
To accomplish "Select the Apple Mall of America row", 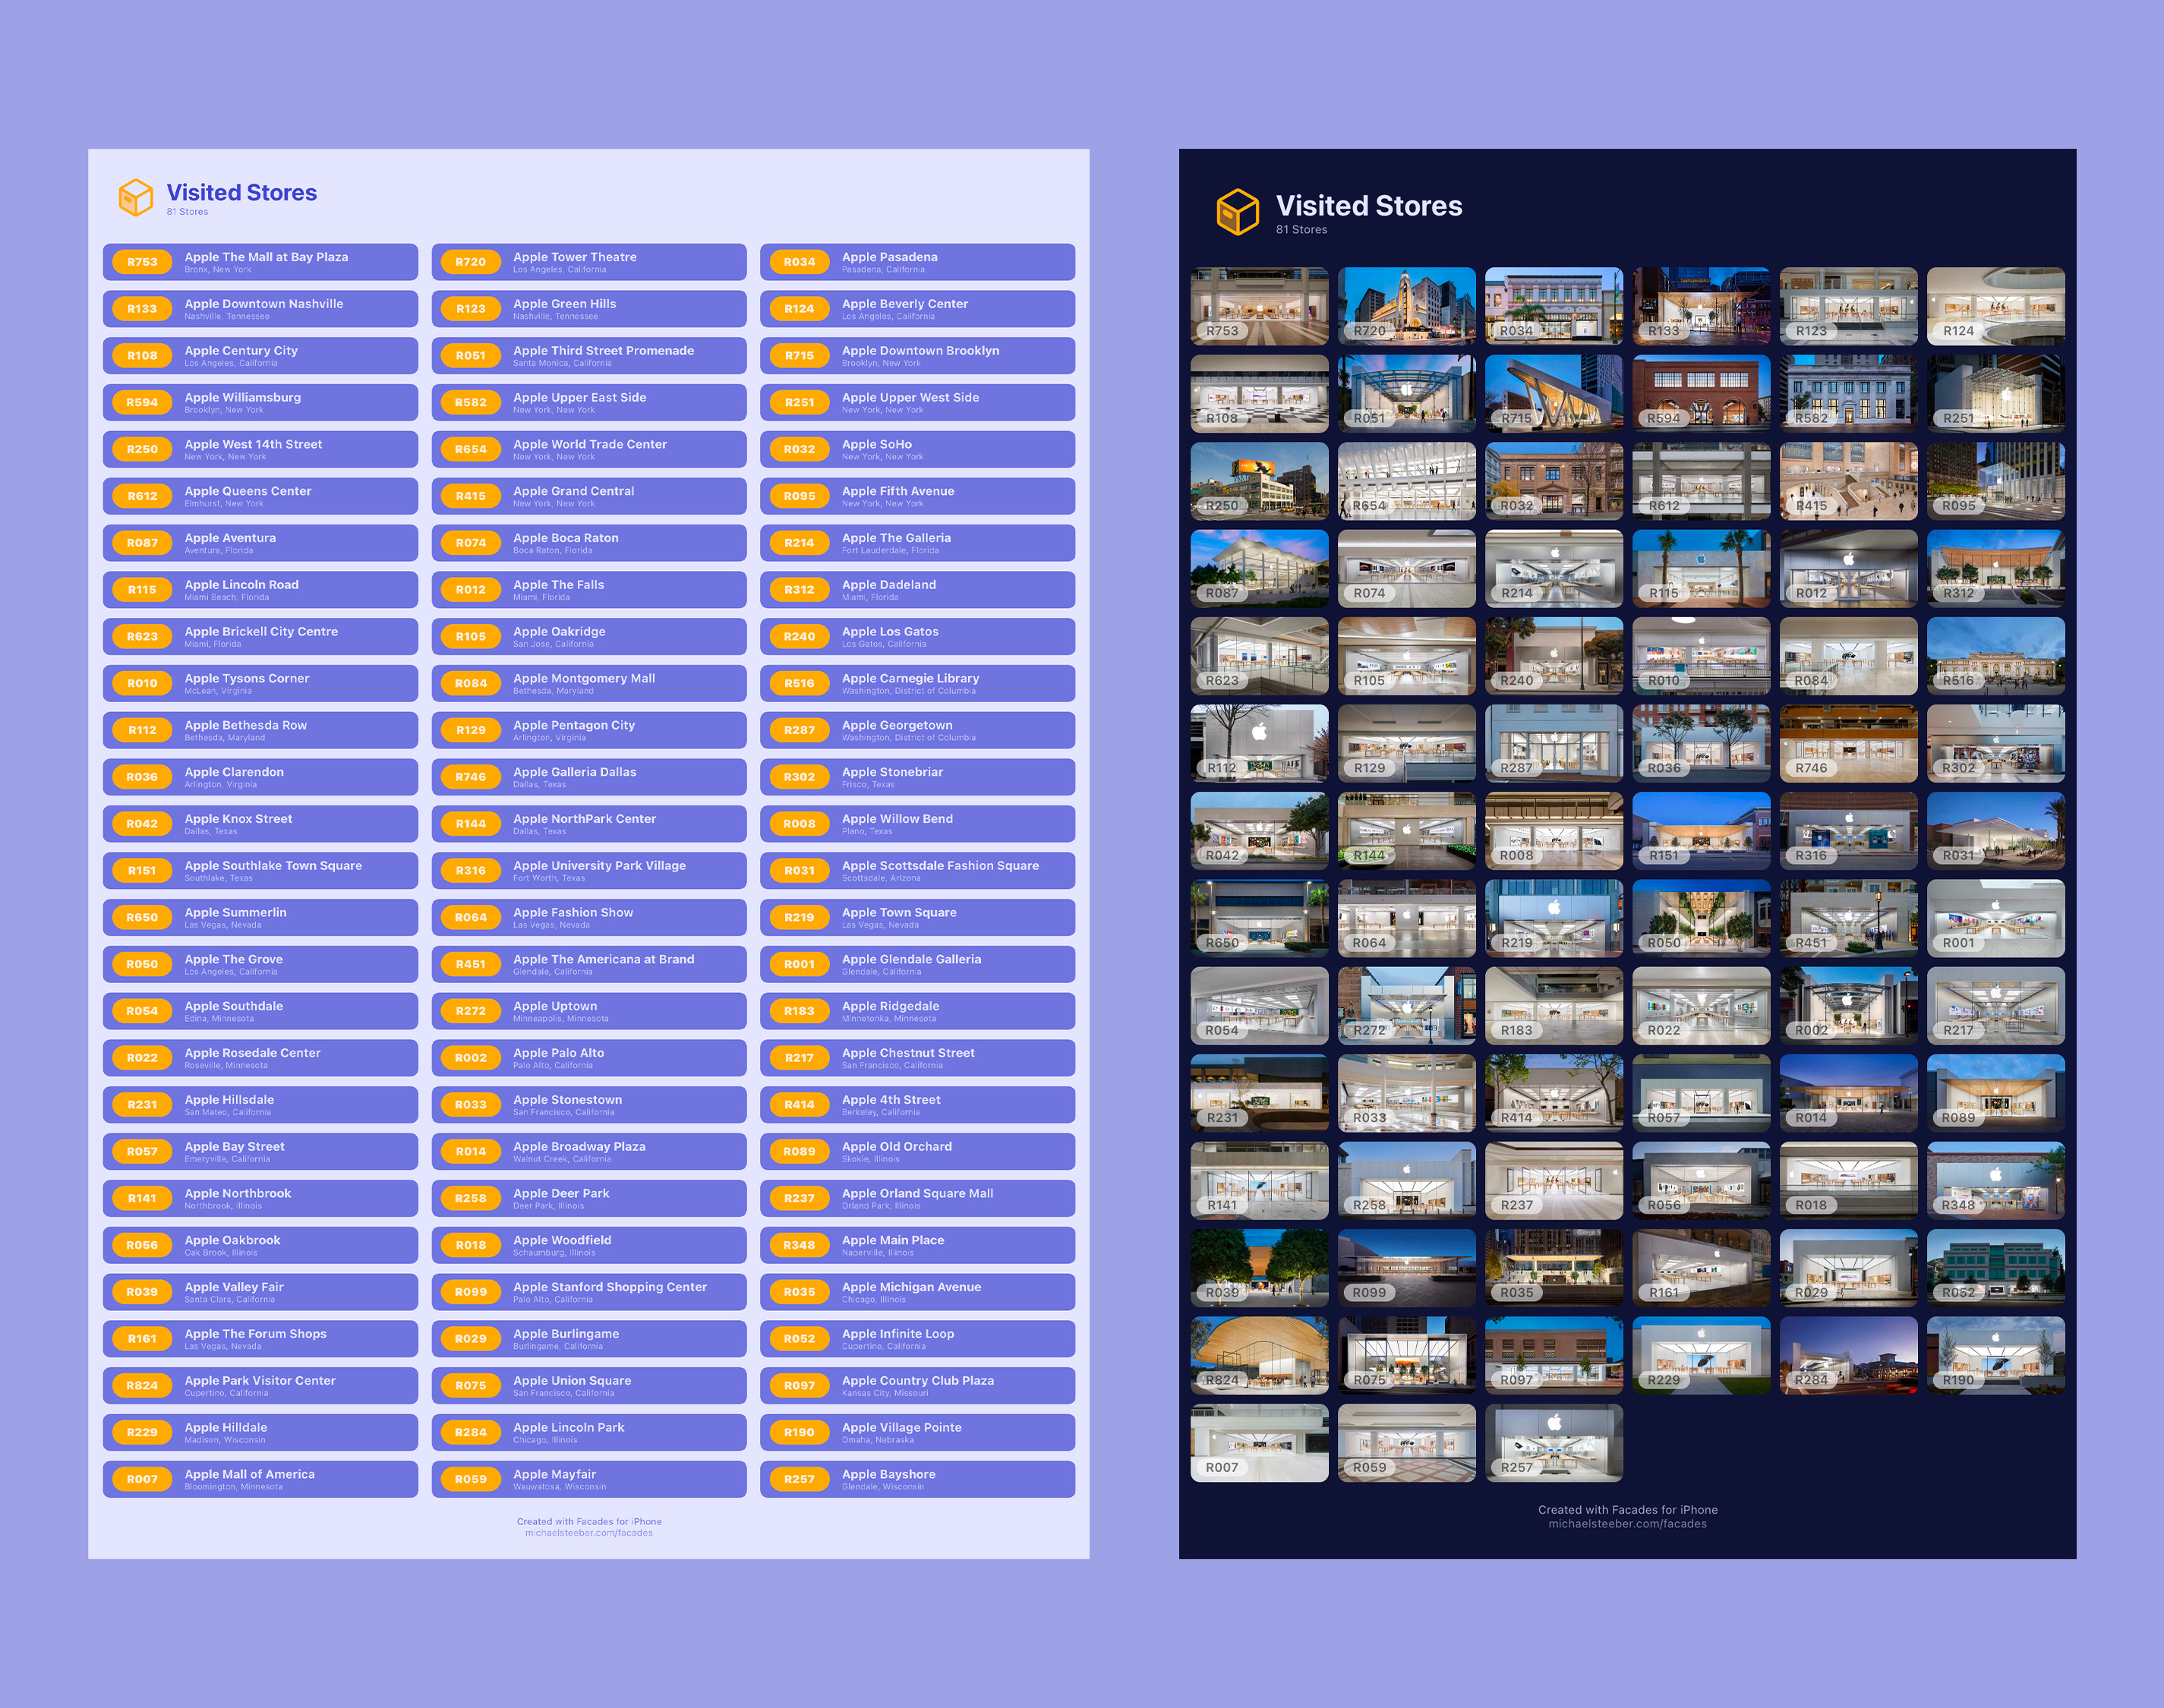I will tap(260, 1479).
